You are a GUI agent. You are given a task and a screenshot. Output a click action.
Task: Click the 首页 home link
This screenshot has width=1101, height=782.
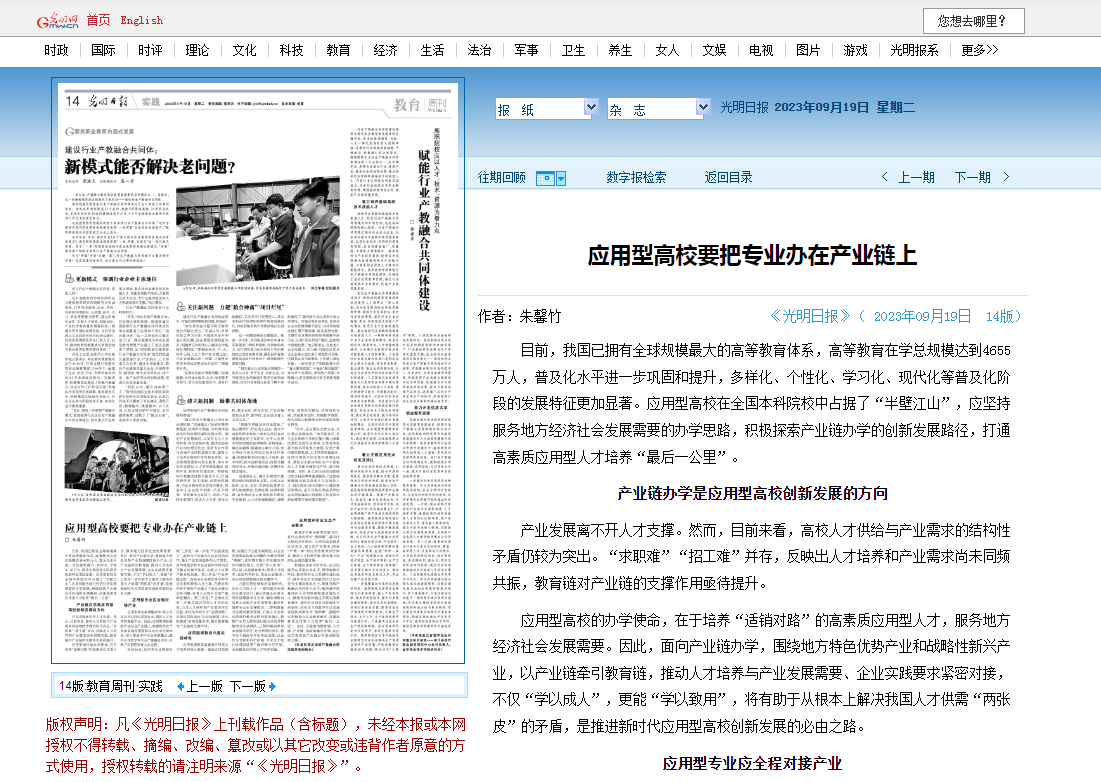click(x=98, y=20)
